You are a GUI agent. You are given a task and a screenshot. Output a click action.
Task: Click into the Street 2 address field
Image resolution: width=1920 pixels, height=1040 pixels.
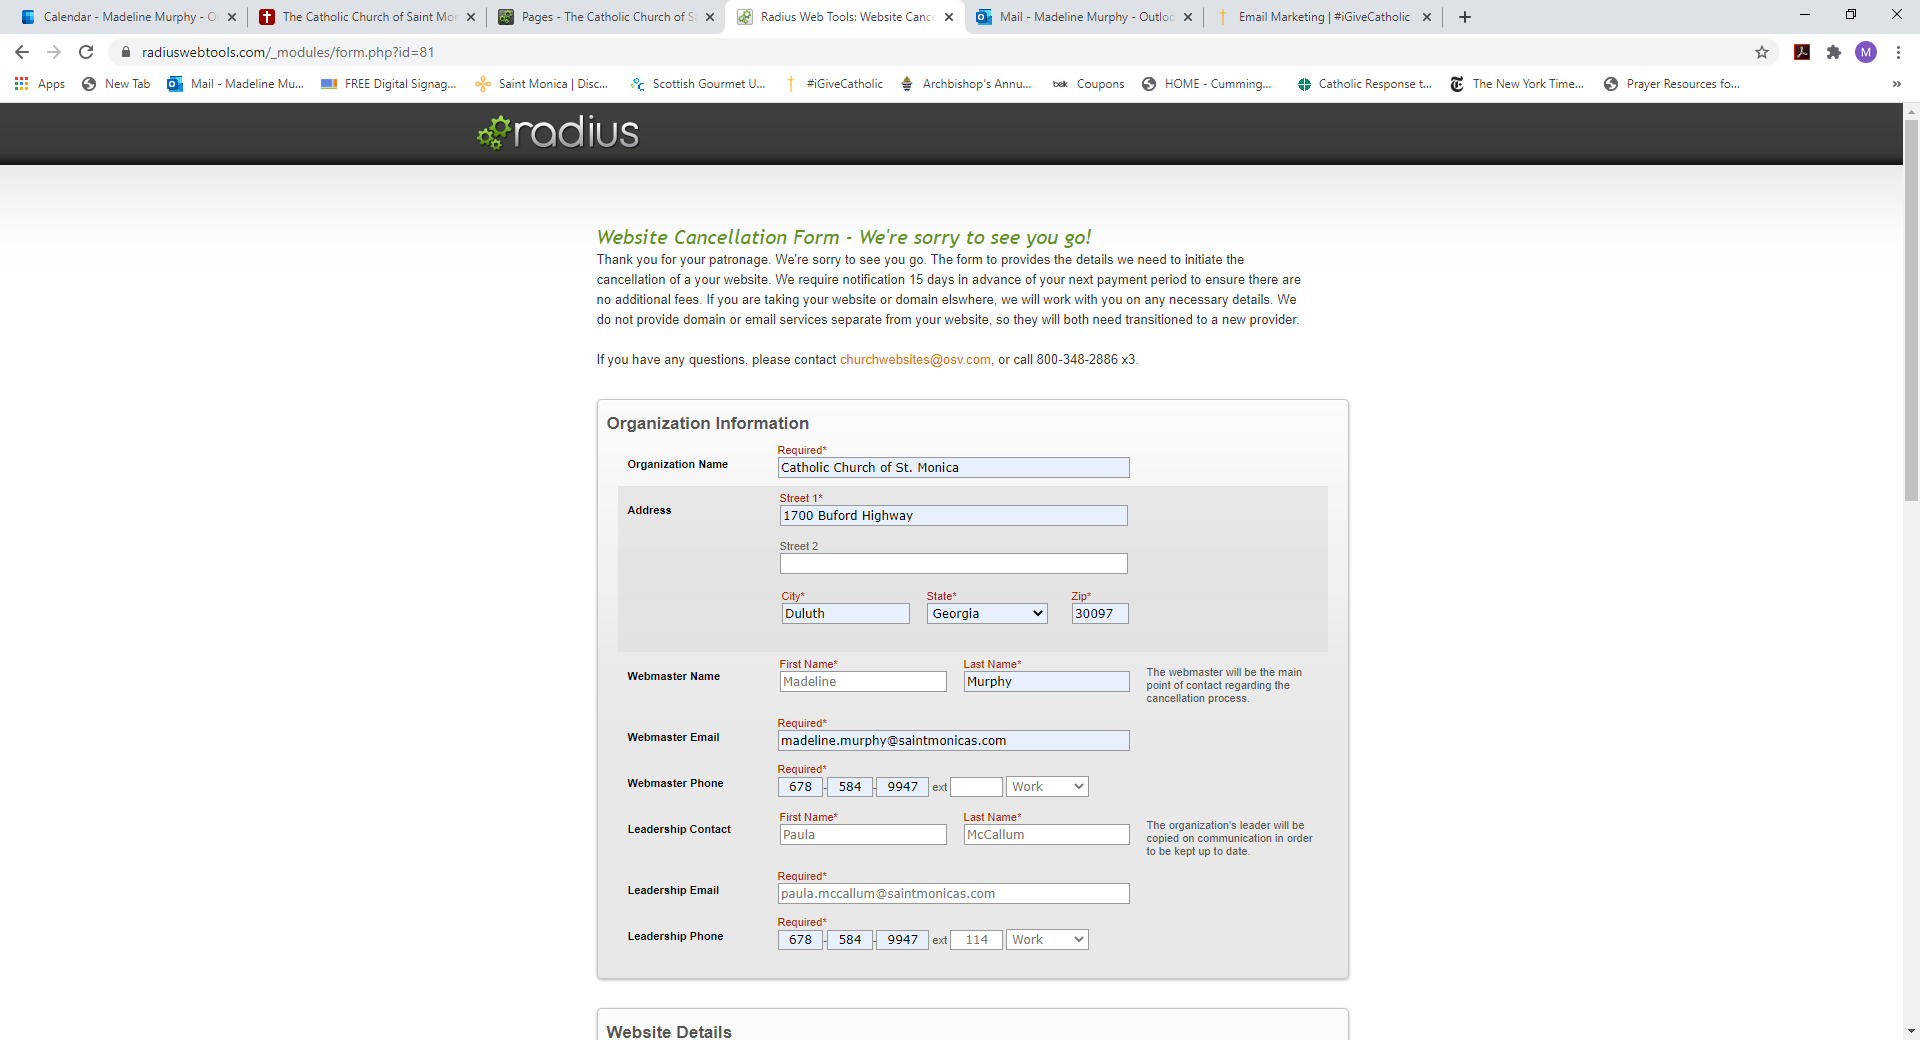coord(953,564)
